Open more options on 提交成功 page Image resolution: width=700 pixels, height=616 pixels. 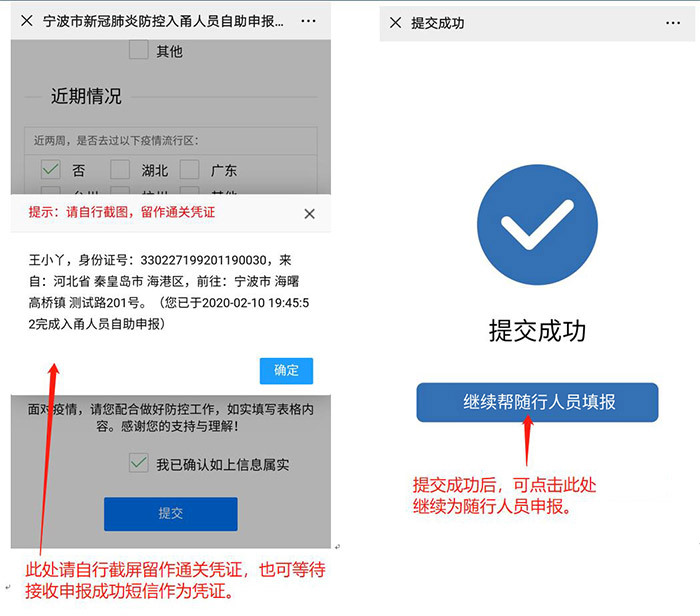pyautogui.click(x=673, y=23)
